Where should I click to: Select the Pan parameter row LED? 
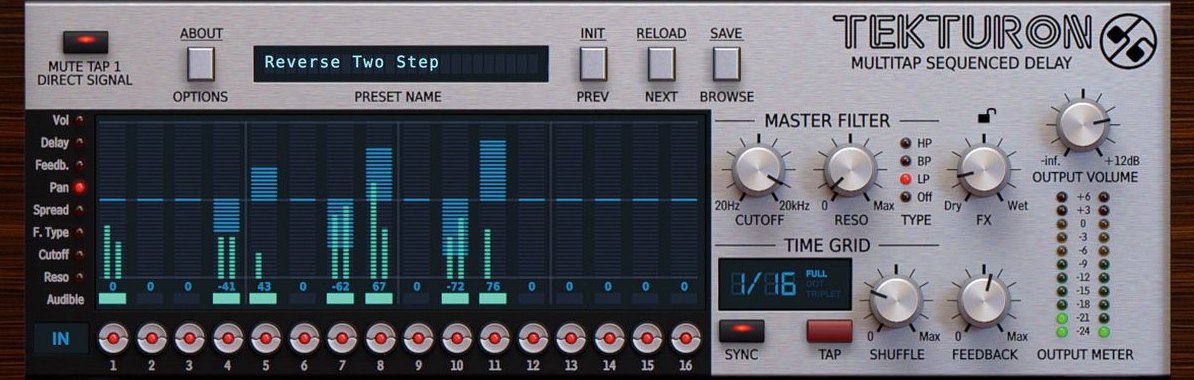[79, 187]
